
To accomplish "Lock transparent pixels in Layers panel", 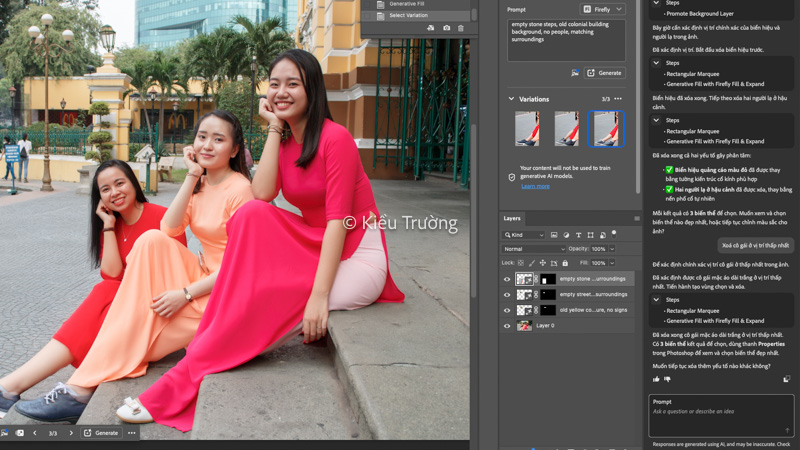I will point(520,263).
